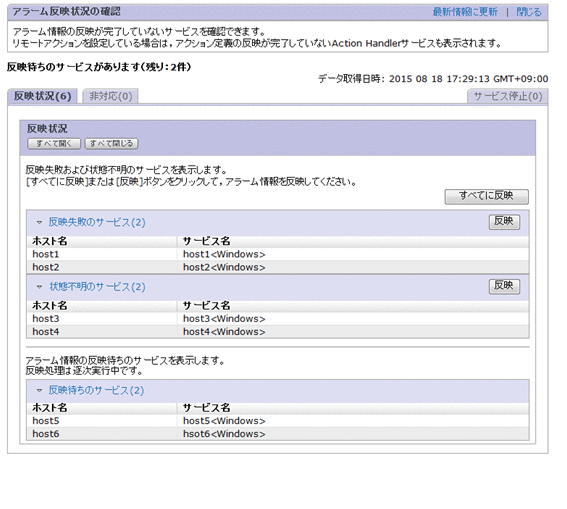Select the host1 host name cell
This screenshot has width=567, height=509.
pos(102,254)
